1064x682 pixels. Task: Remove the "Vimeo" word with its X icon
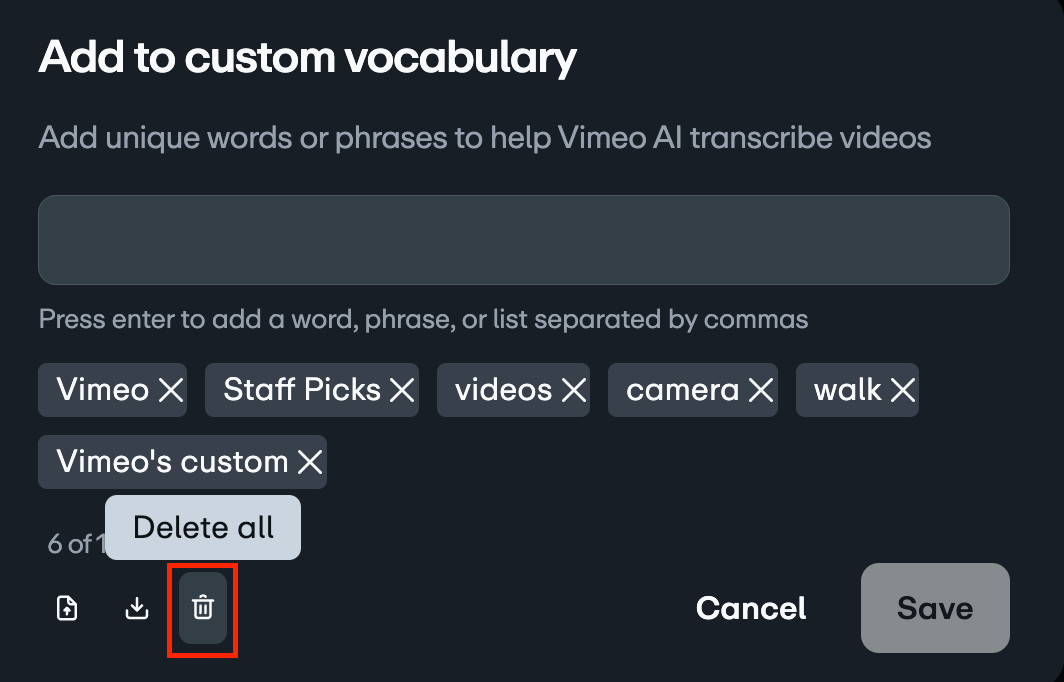[x=170, y=390]
